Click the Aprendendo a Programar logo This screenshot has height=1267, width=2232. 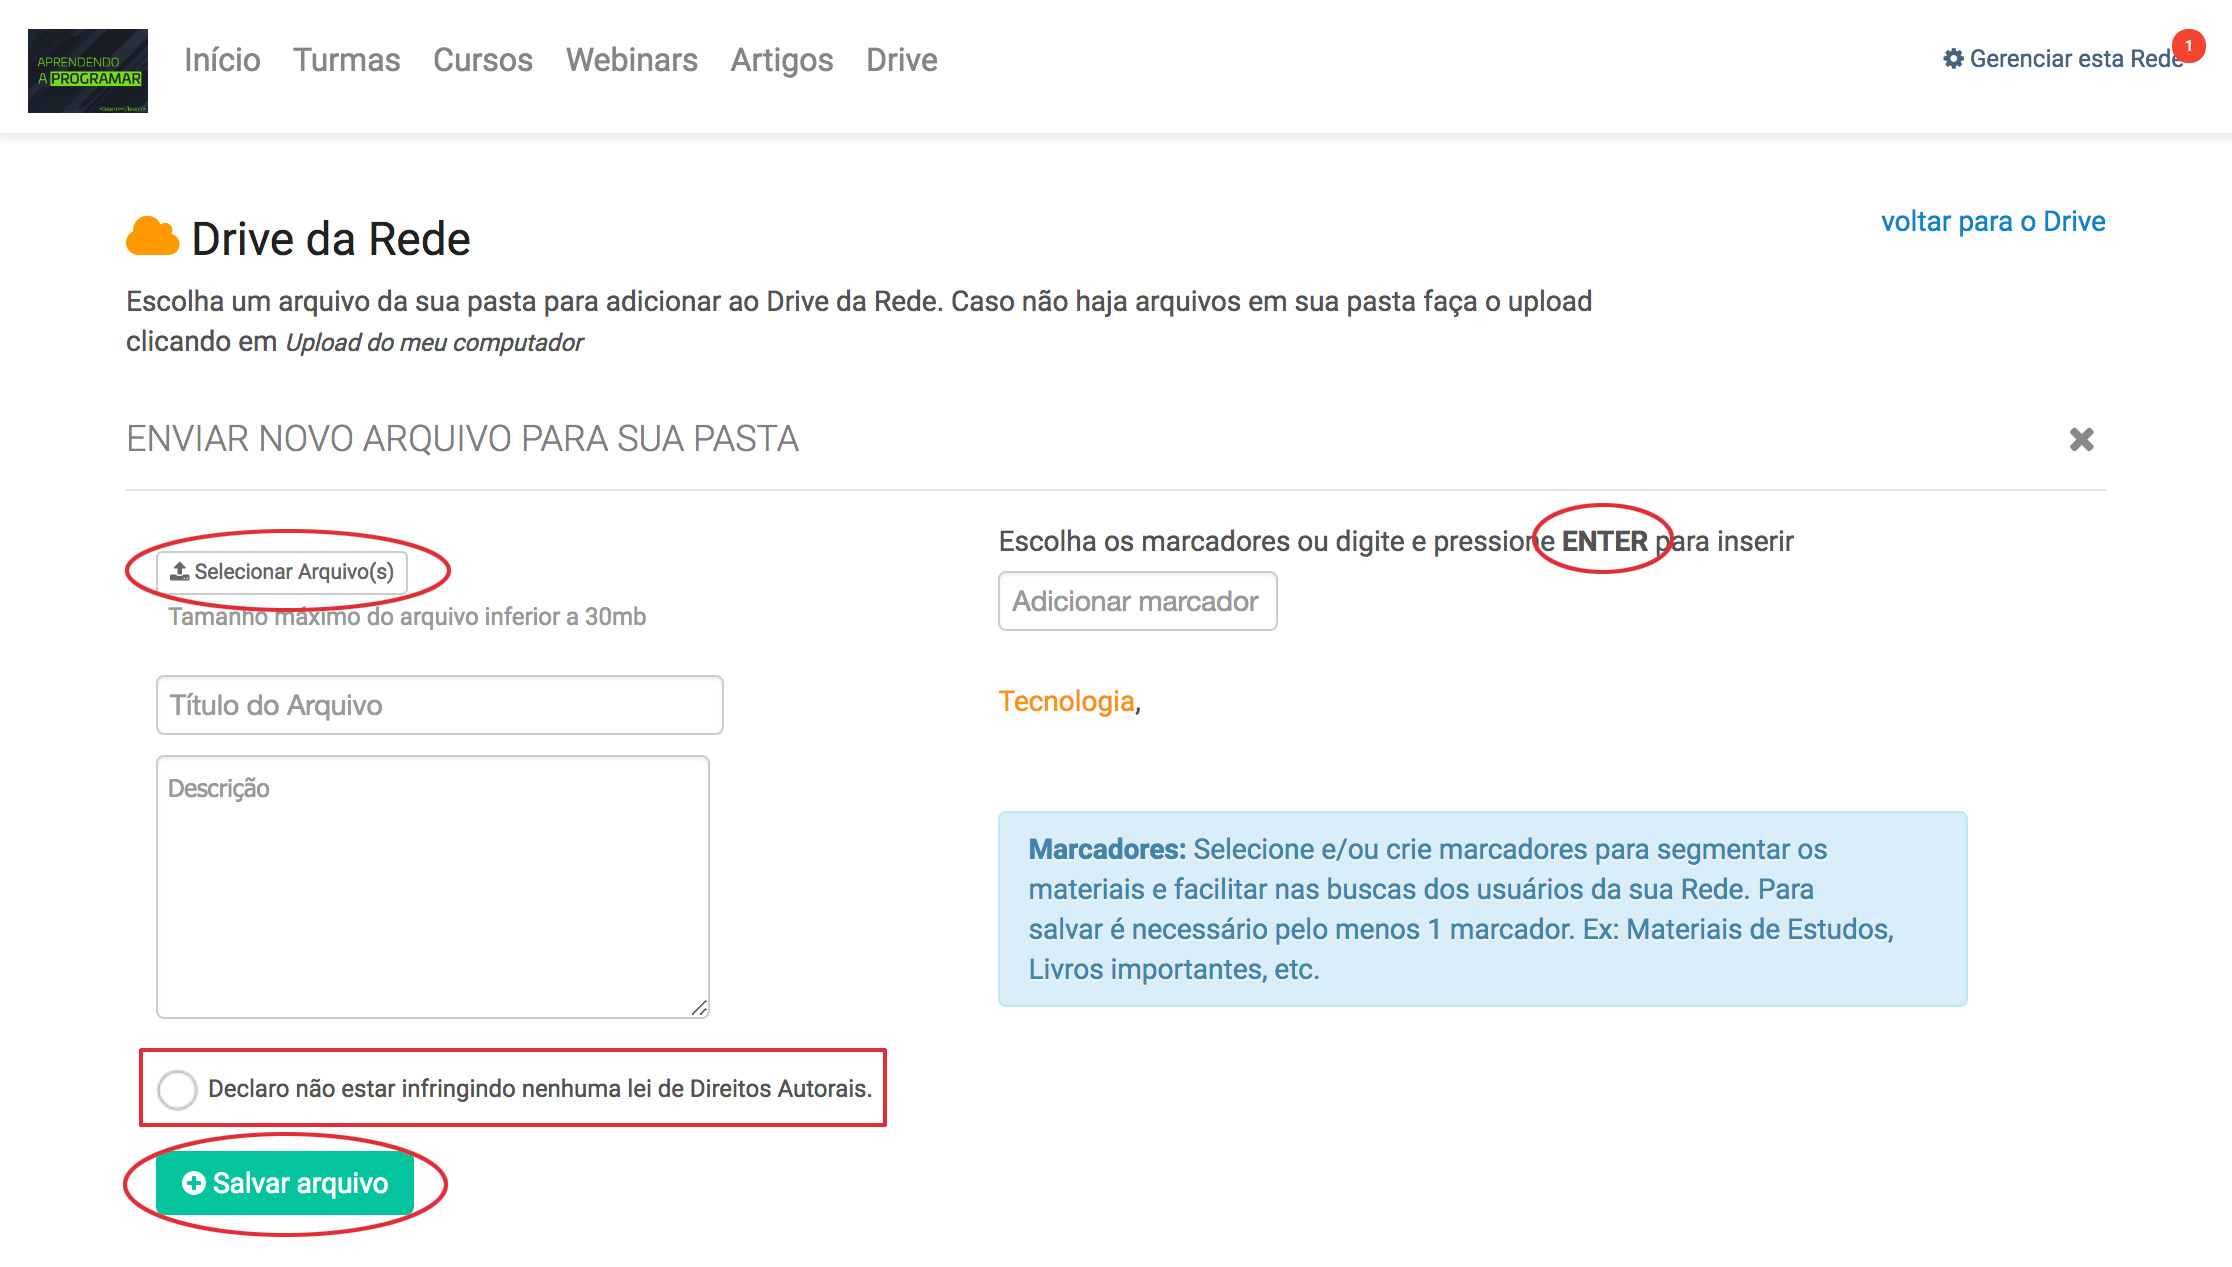click(88, 70)
